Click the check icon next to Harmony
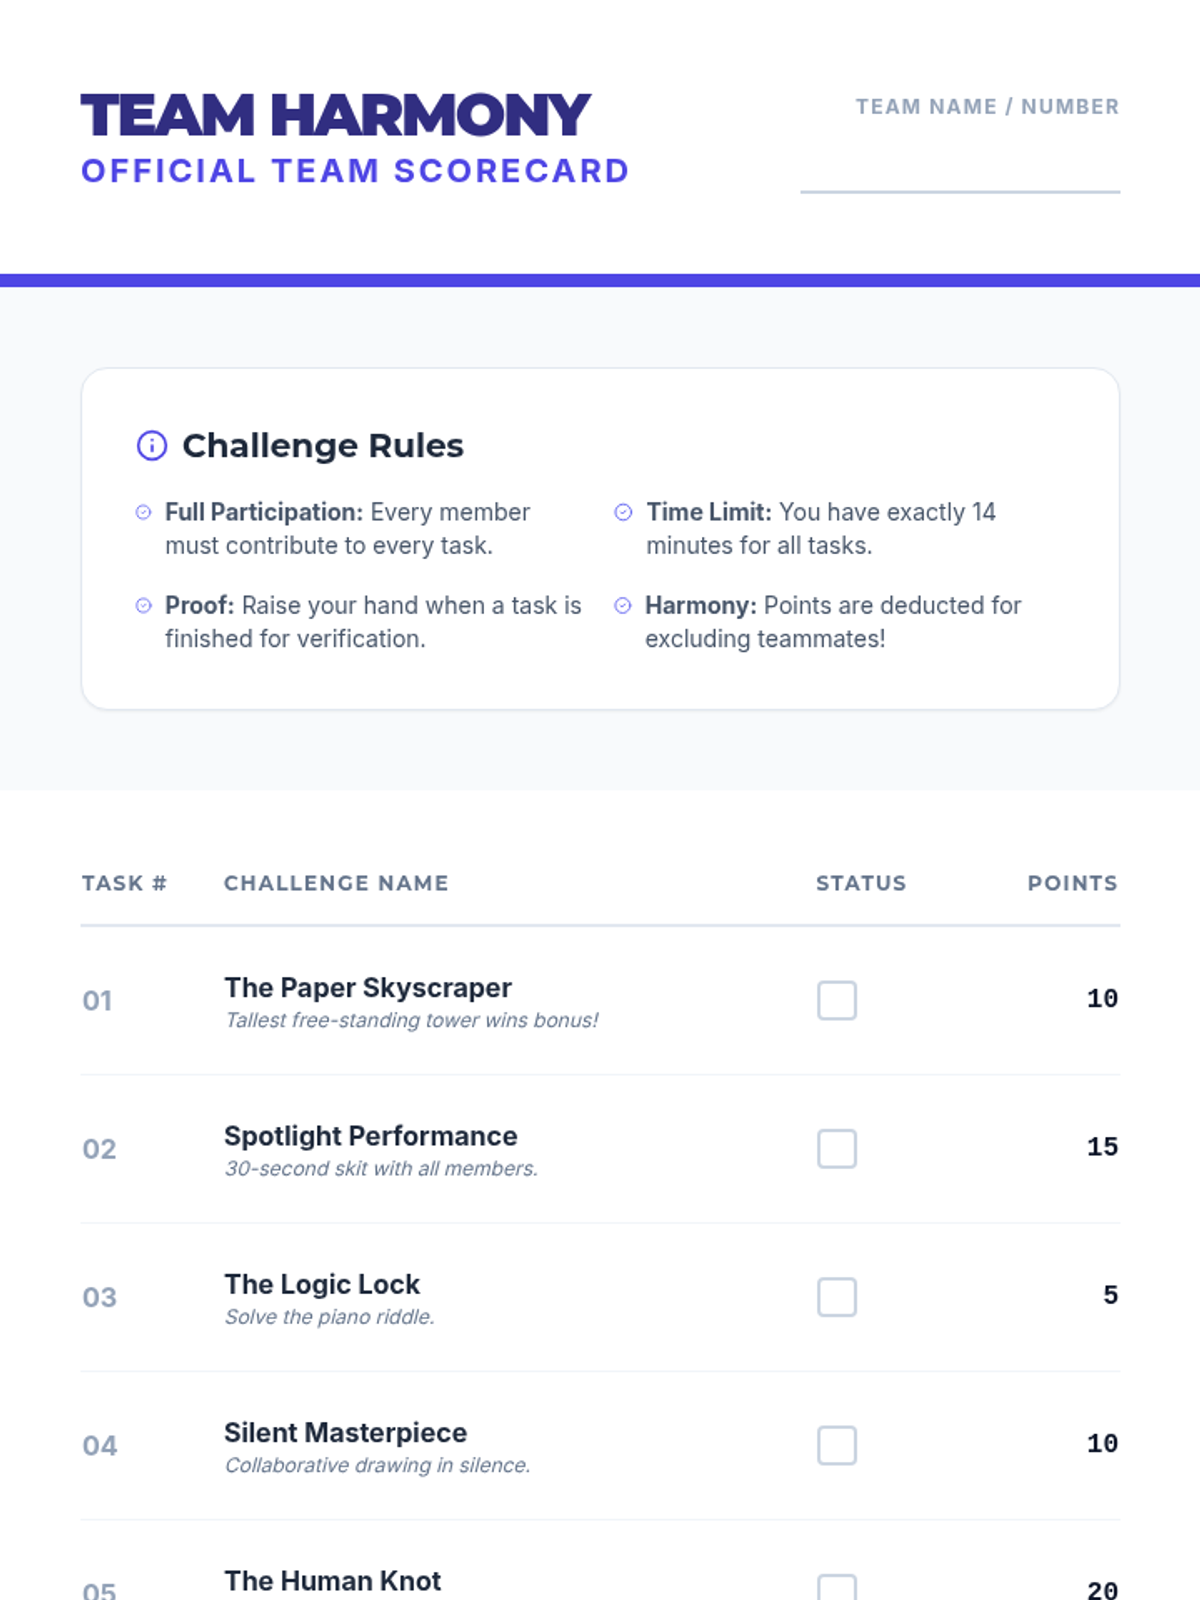The height and width of the screenshot is (1600, 1200). [x=623, y=605]
